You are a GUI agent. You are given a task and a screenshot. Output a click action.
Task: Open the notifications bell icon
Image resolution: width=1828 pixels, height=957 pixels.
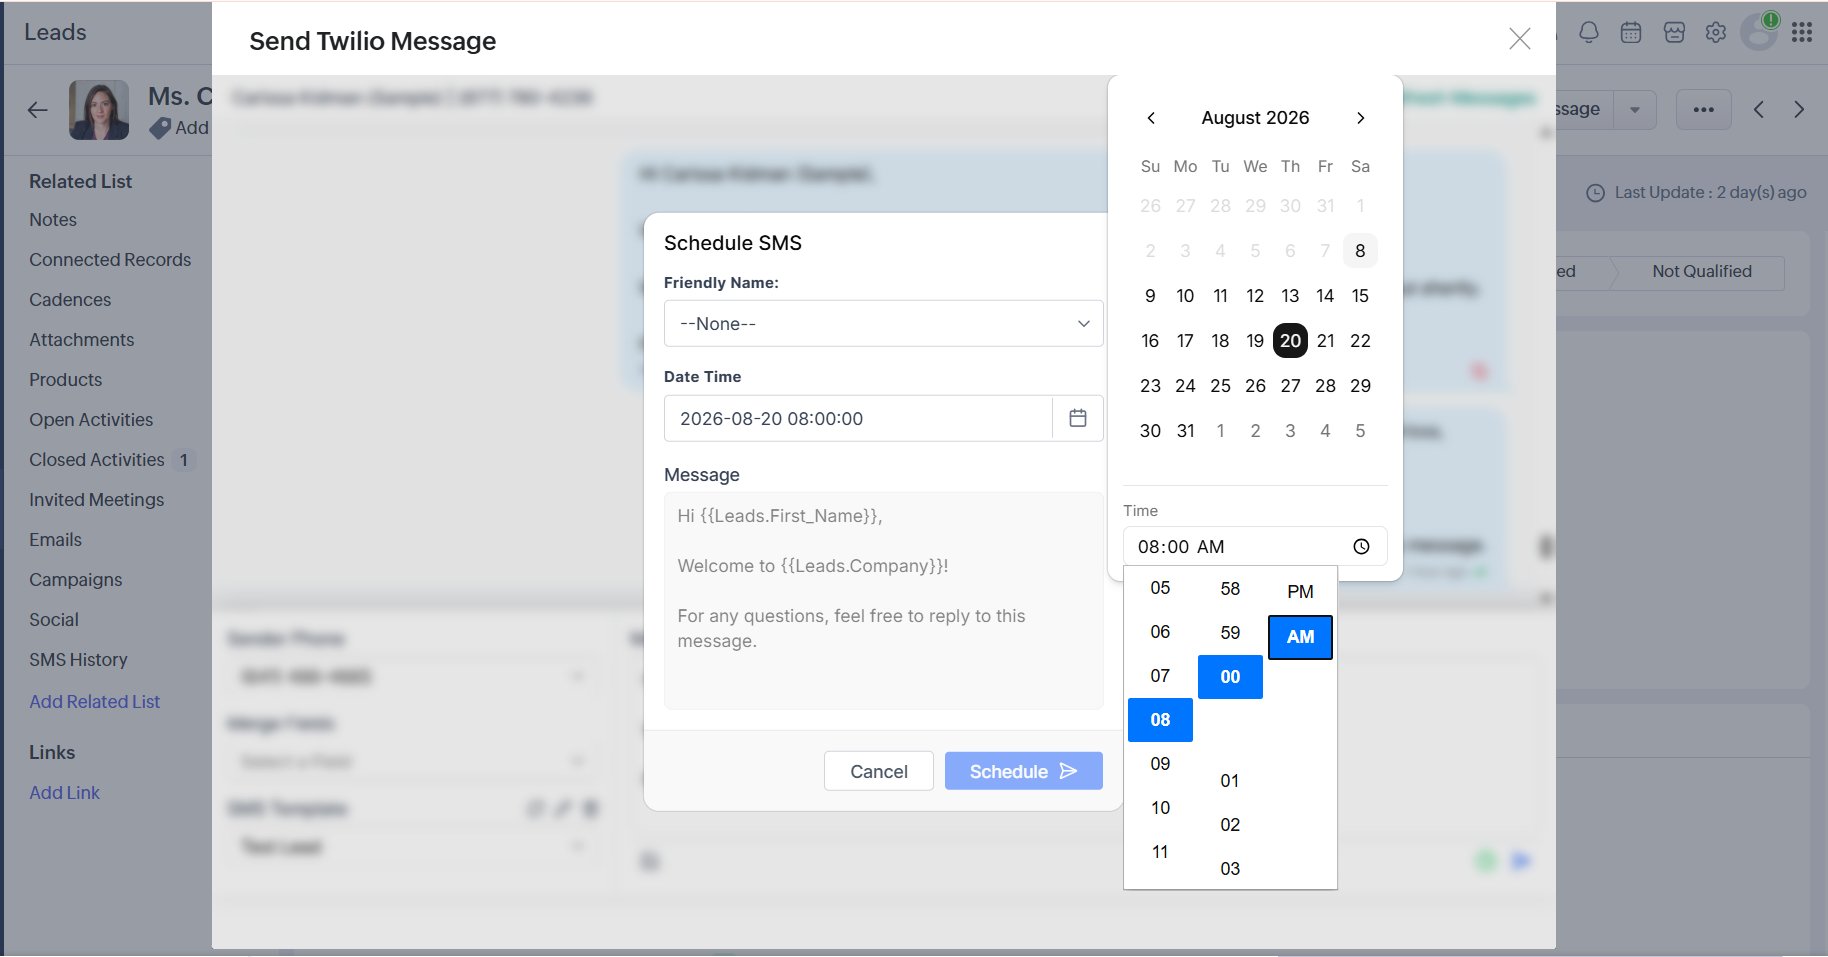pyautogui.click(x=1589, y=33)
